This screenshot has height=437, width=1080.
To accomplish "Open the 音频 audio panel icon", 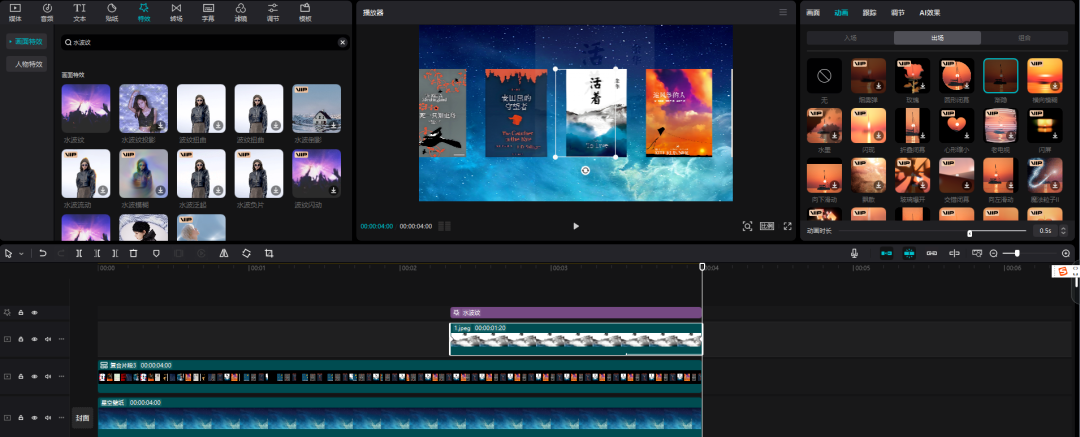I will 48,12.
